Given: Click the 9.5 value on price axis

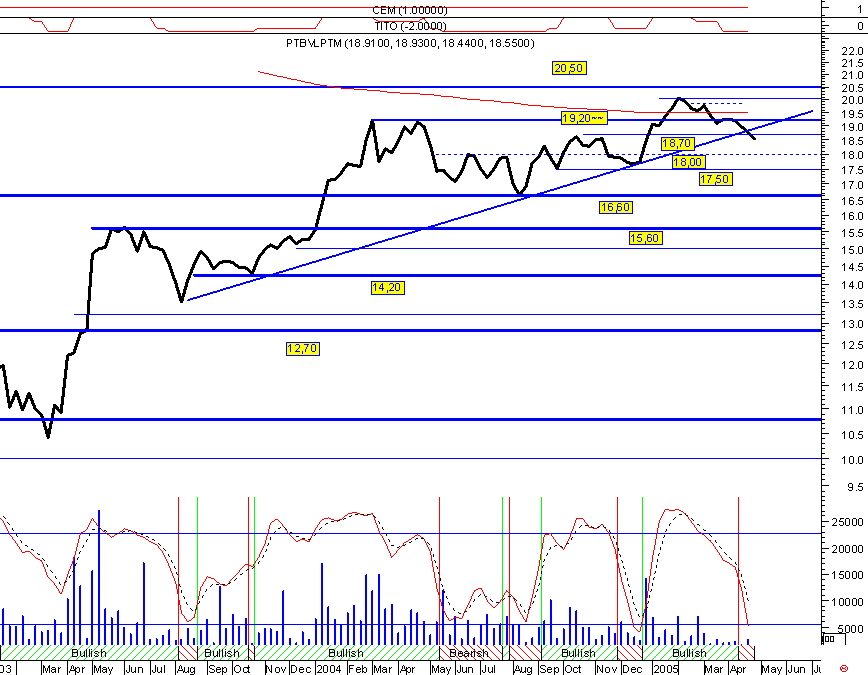Looking at the screenshot, I should tap(856, 487).
